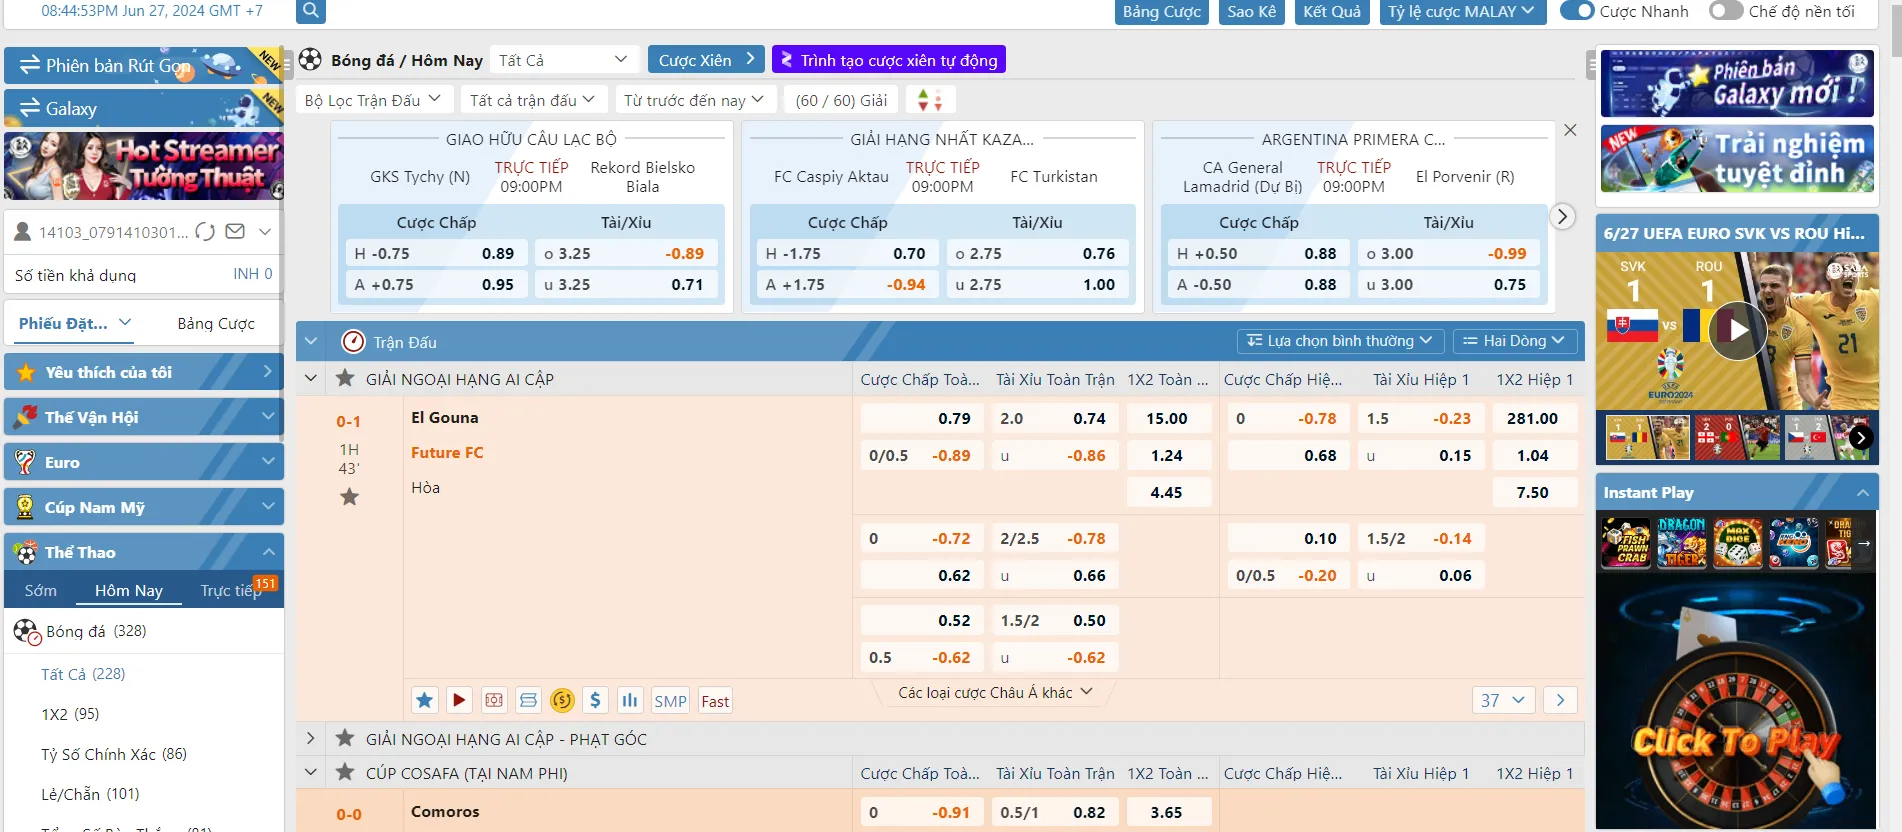The width and height of the screenshot is (1902, 832).
Task: Toggle the Chế độ nền tối dark mode switch
Action: pos(1726,11)
